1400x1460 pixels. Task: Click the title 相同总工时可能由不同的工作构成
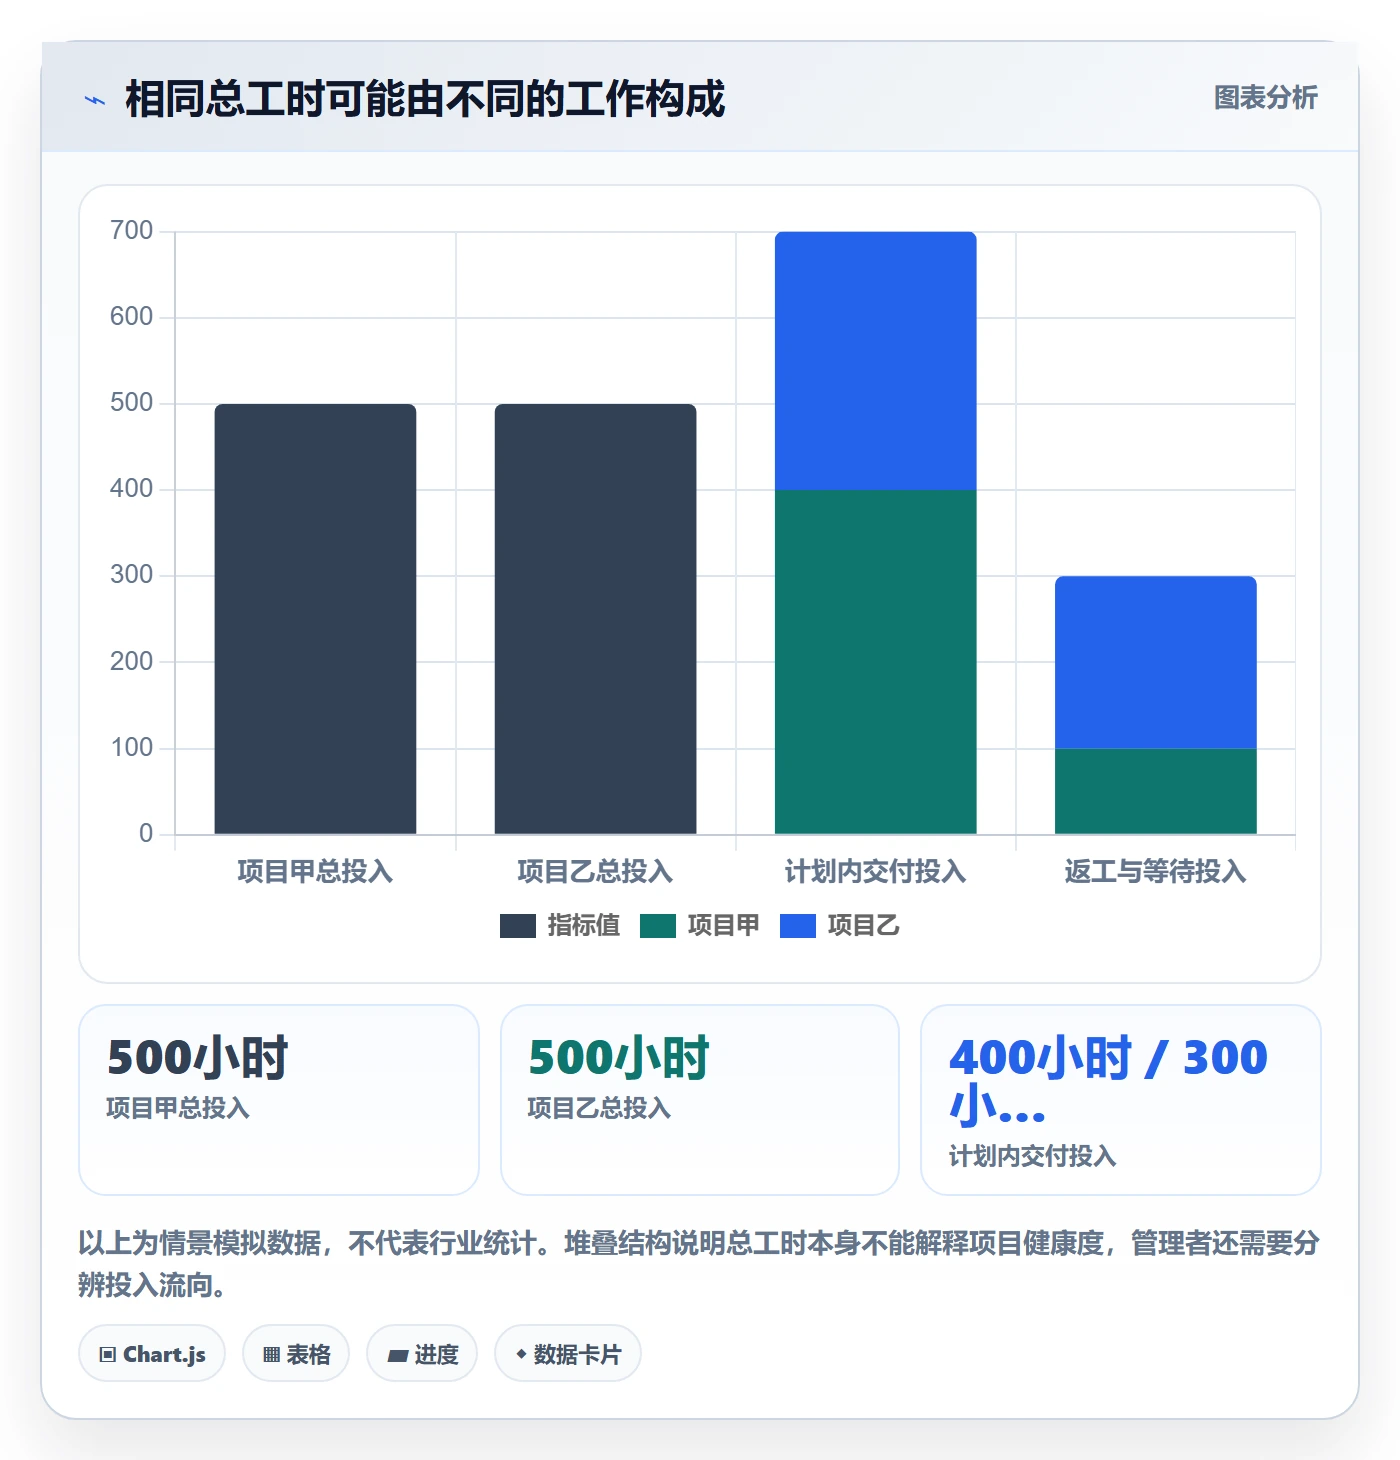tap(425, 99)
